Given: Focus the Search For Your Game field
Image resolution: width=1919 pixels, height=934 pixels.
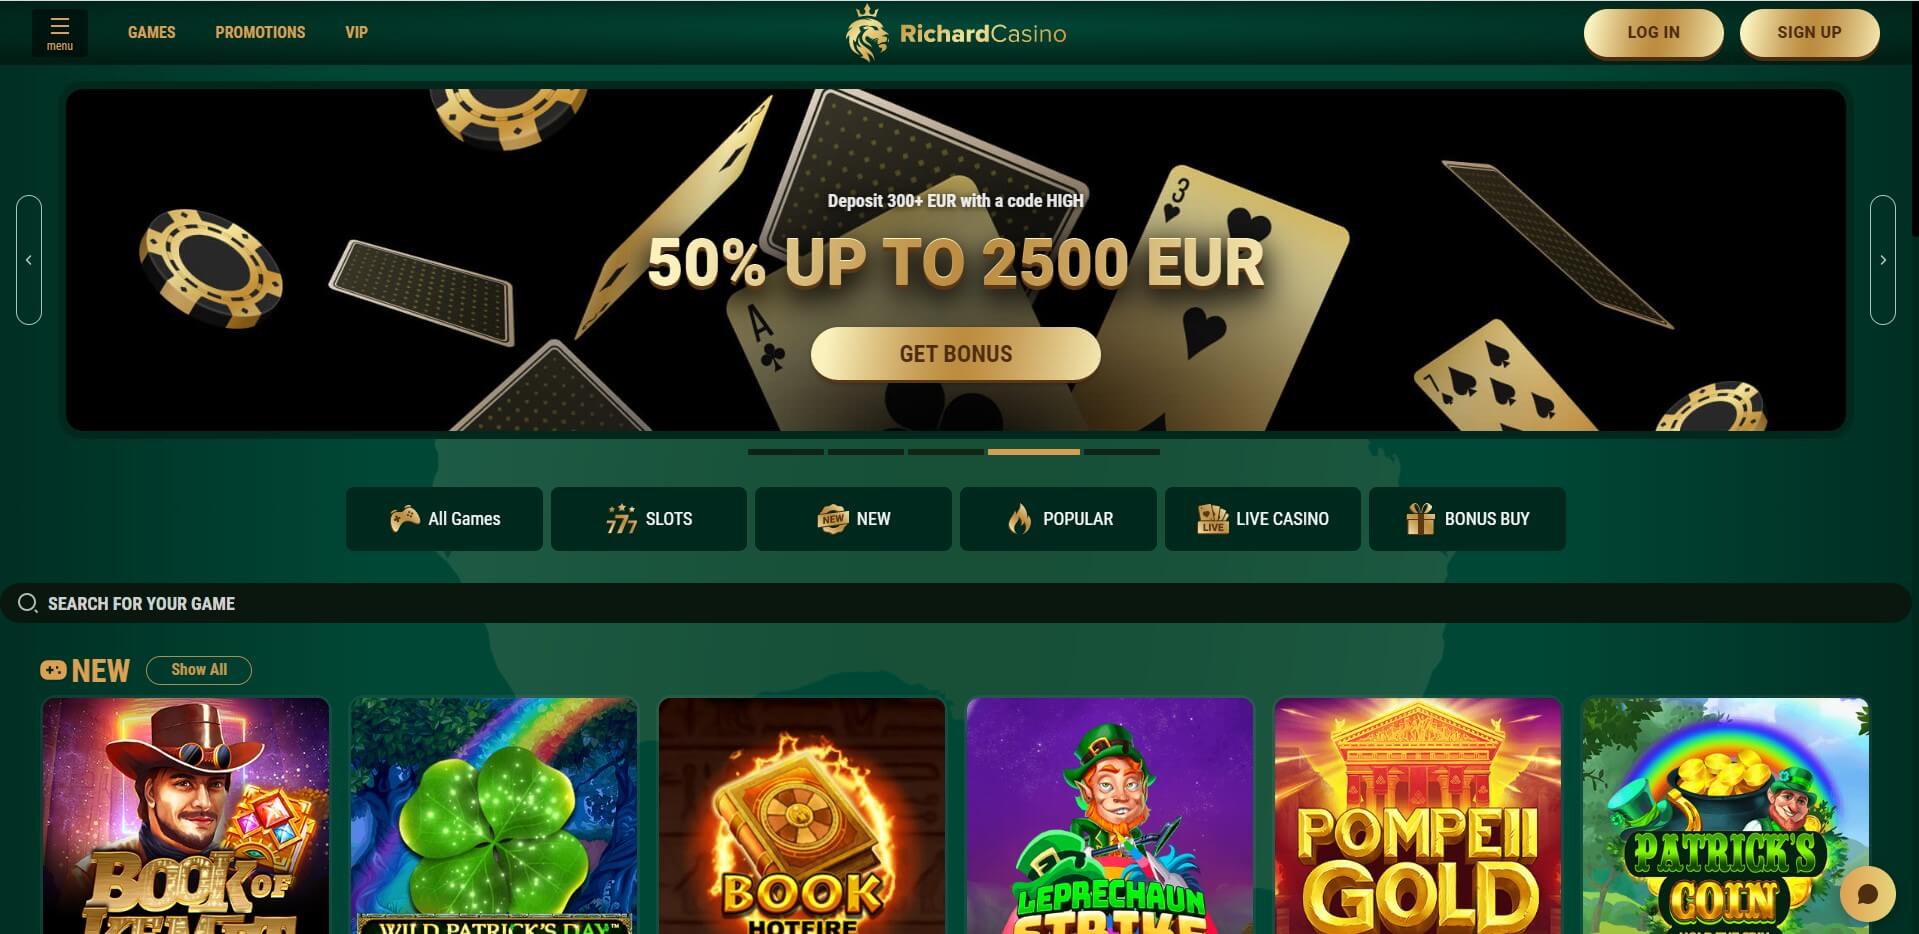Looking at the screenshot, I should pyautogui.click(x=955, y=603).
